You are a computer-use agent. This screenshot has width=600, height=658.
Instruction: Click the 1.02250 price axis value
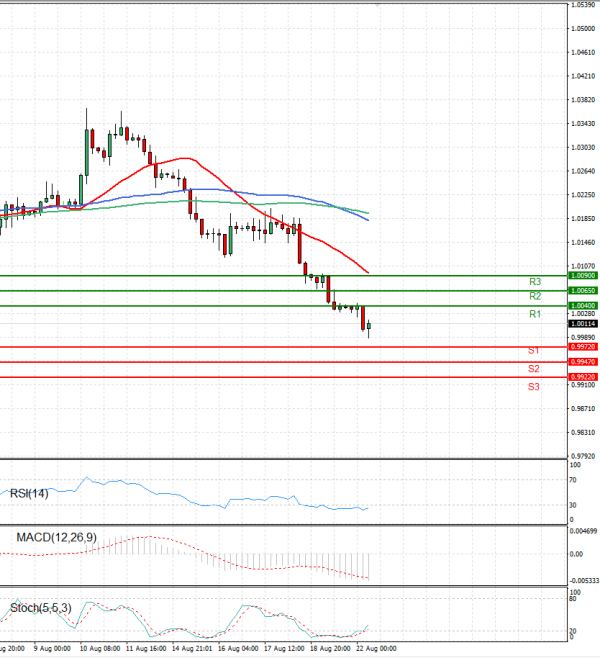coord(583,195)
